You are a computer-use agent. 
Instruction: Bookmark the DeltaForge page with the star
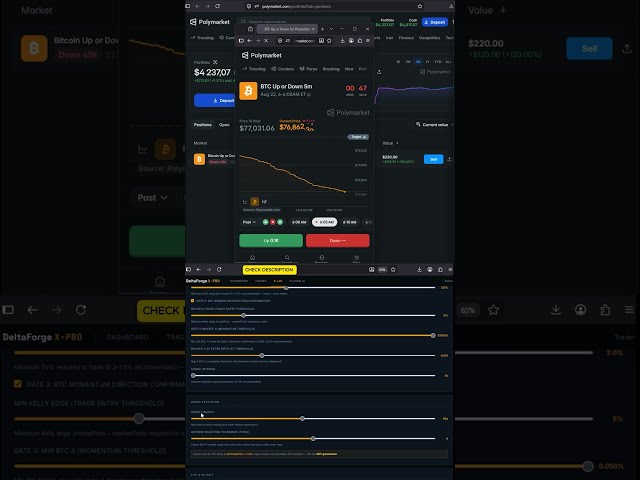pos(393,269)
